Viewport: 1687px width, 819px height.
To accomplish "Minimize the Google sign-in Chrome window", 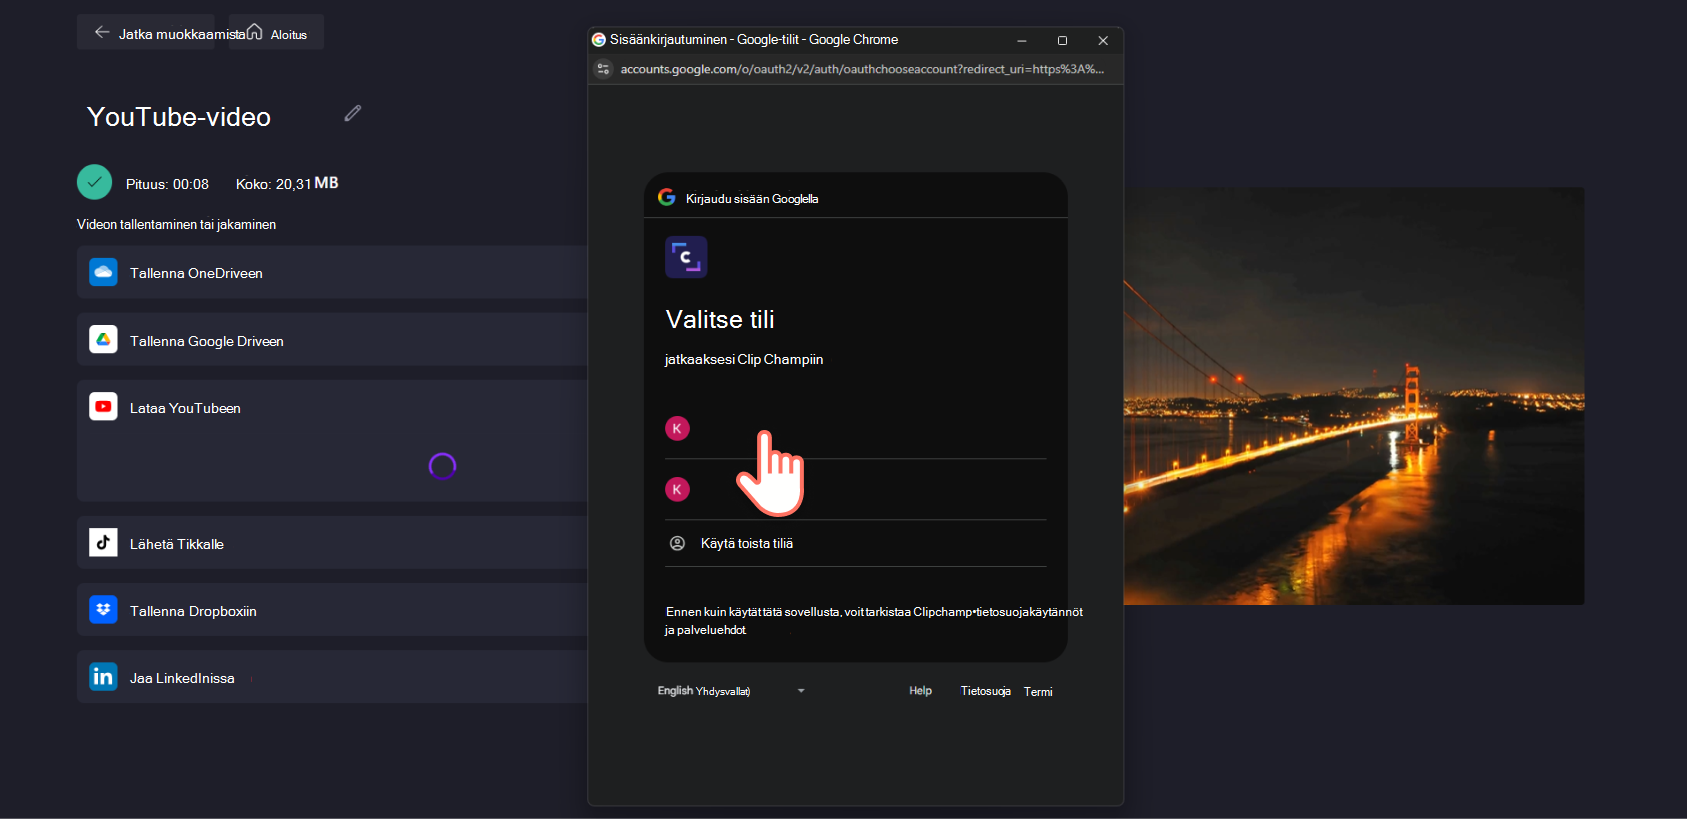I will coord(1022,40).
